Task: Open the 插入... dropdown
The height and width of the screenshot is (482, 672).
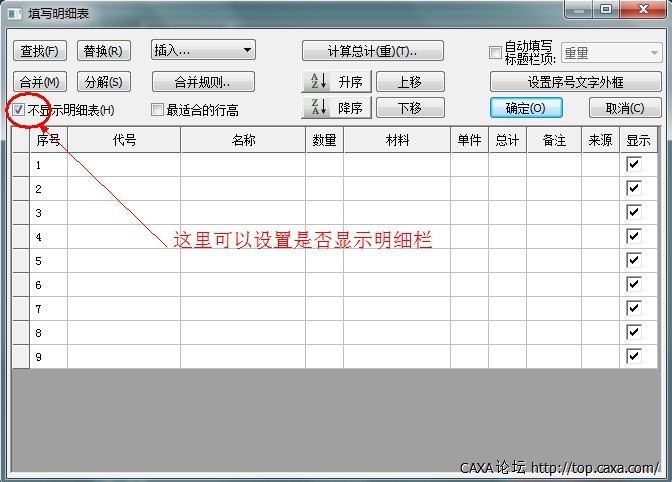Action: 203,50
